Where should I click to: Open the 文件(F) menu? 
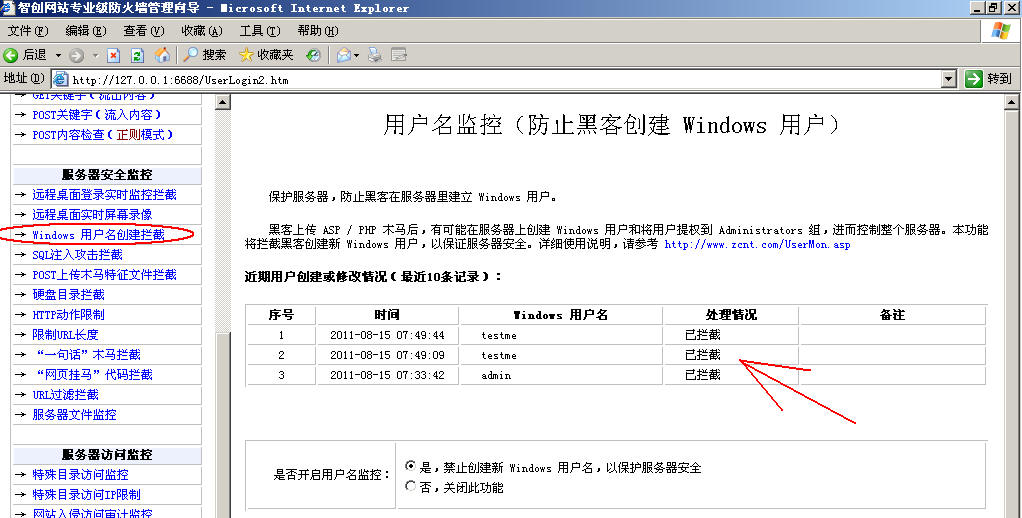pyautogui.click(x=27, y=31)
